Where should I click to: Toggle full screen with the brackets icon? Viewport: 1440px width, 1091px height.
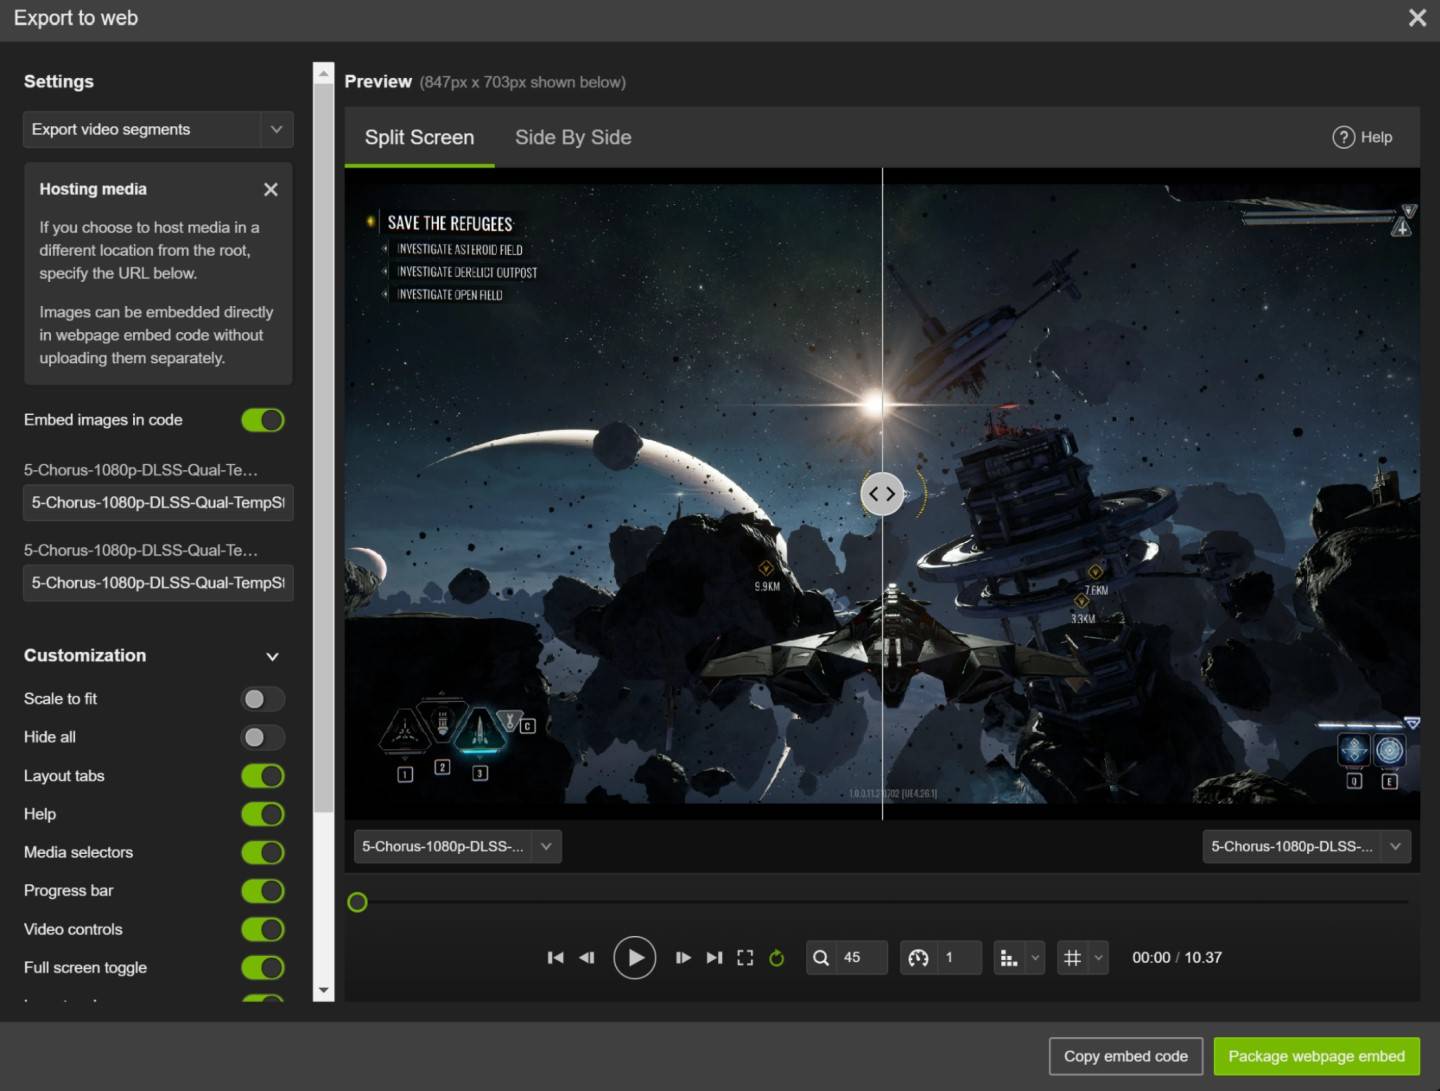[745, 958]
